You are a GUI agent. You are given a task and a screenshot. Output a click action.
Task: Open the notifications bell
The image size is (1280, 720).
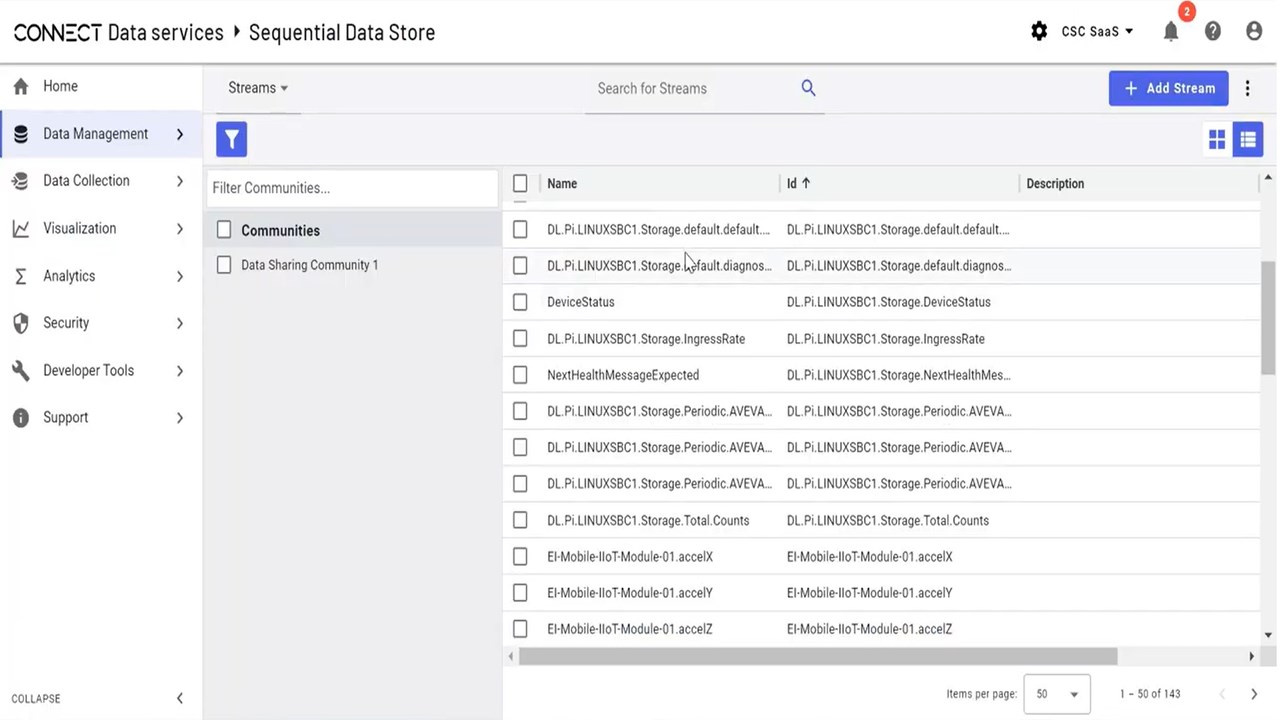pyautogui.click(x=1171, y=32)
